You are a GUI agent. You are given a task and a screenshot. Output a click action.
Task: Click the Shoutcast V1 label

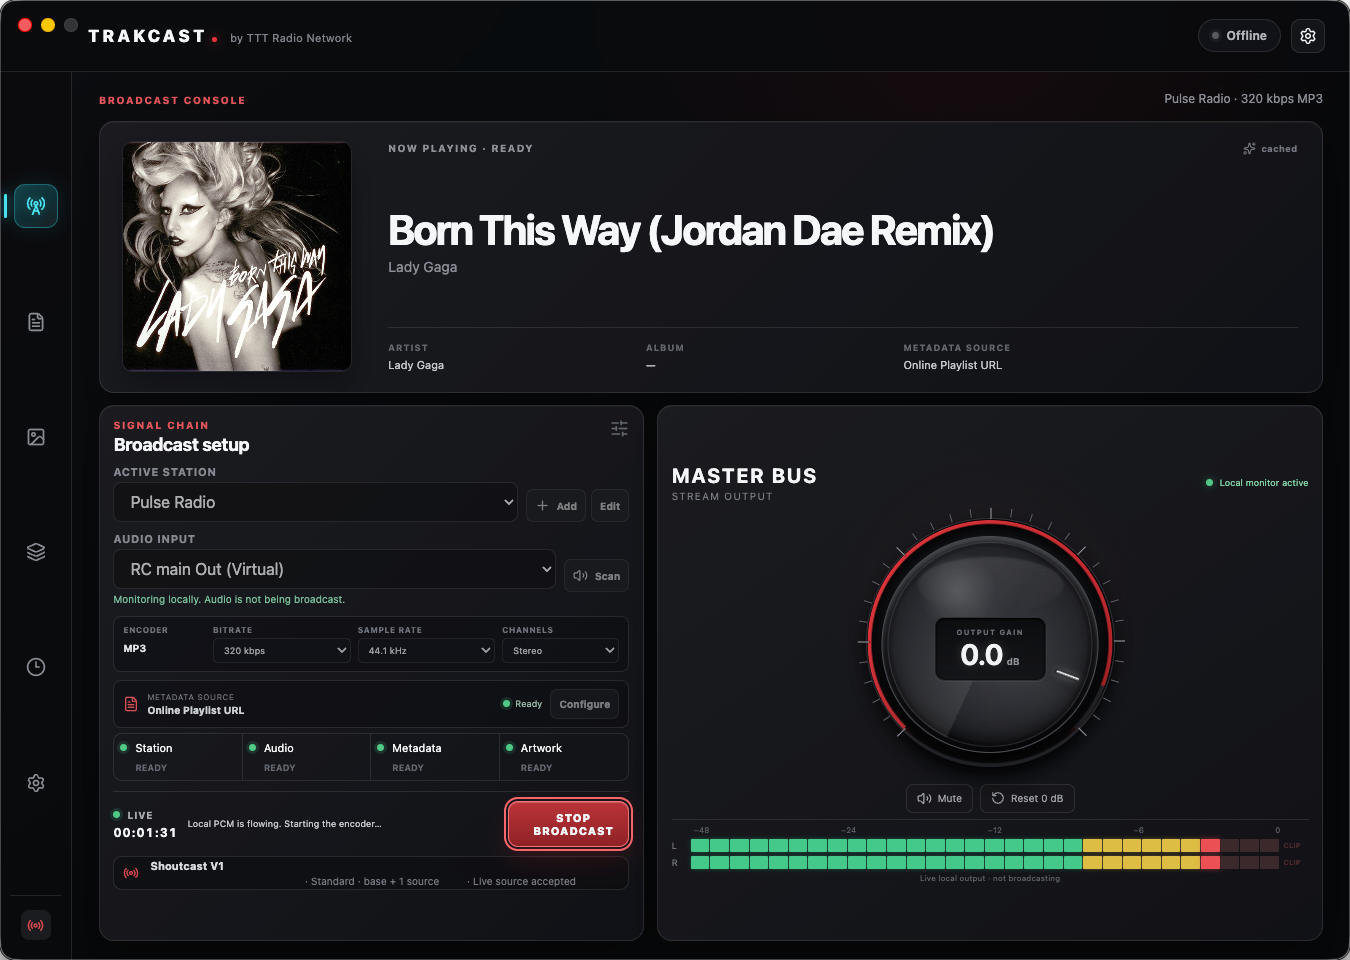(187, 866)
